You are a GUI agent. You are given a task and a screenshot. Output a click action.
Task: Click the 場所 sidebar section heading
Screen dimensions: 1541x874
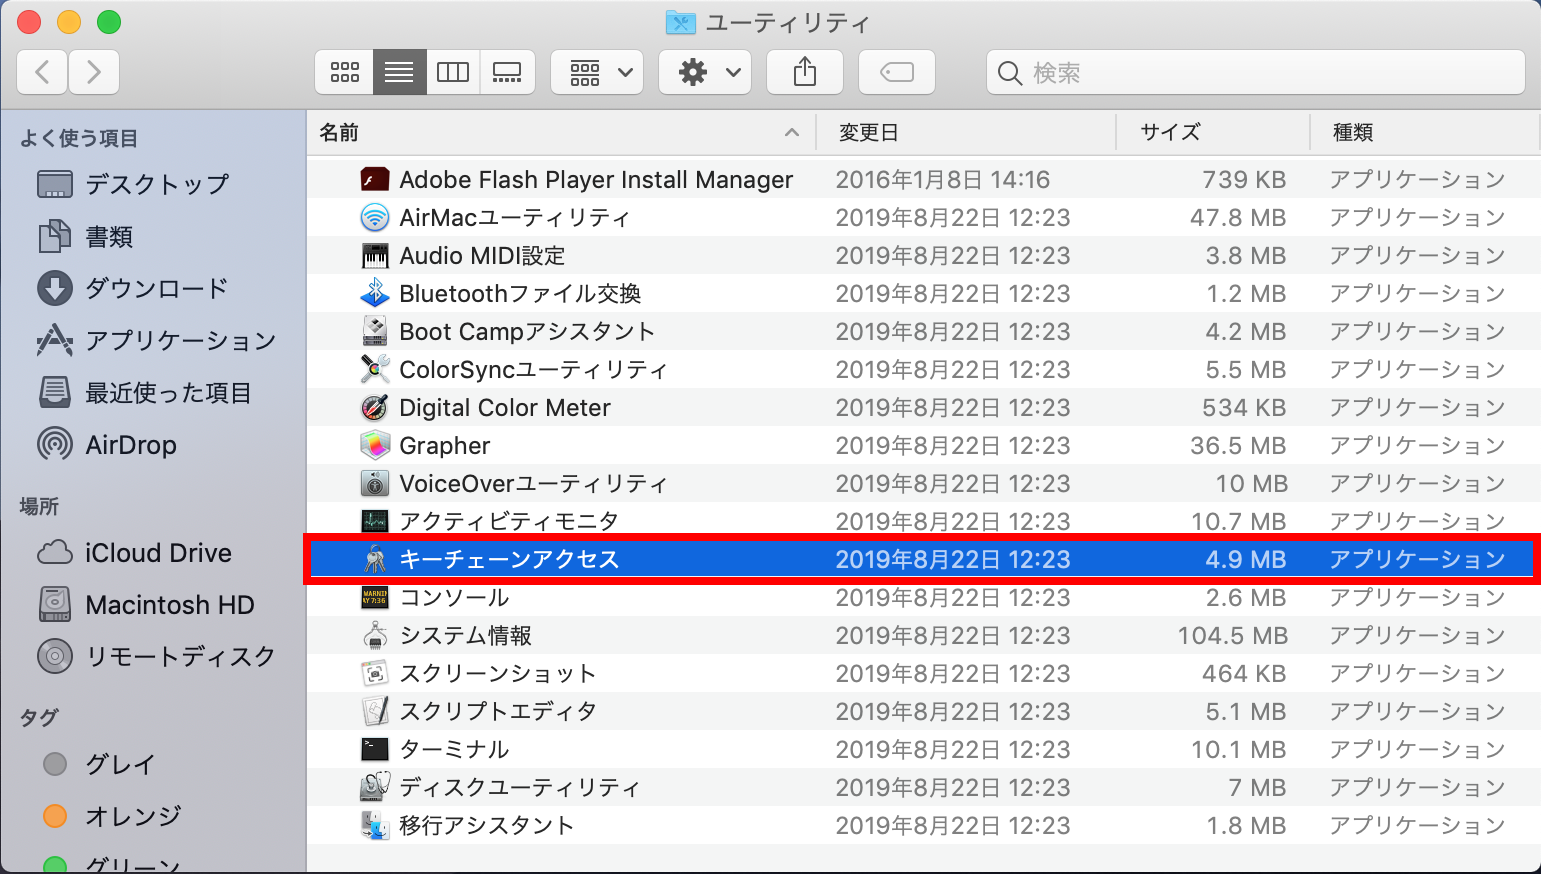[x=39, y=506]
